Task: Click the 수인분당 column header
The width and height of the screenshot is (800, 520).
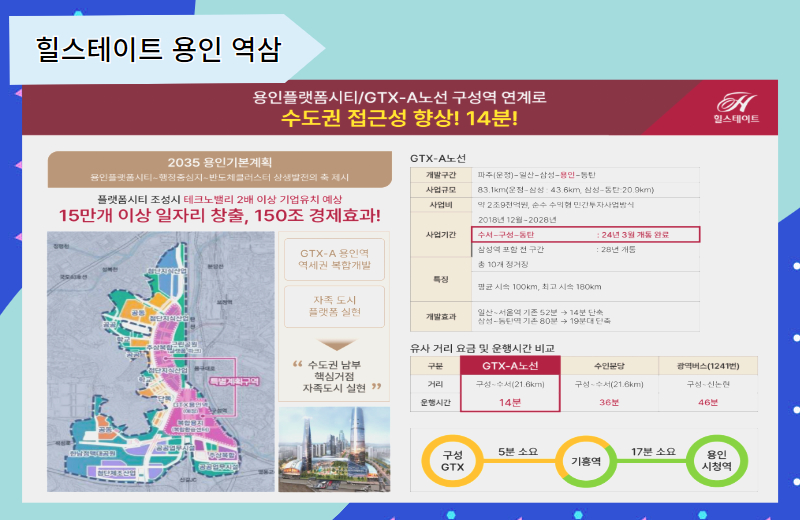Action: coord(609,366)
